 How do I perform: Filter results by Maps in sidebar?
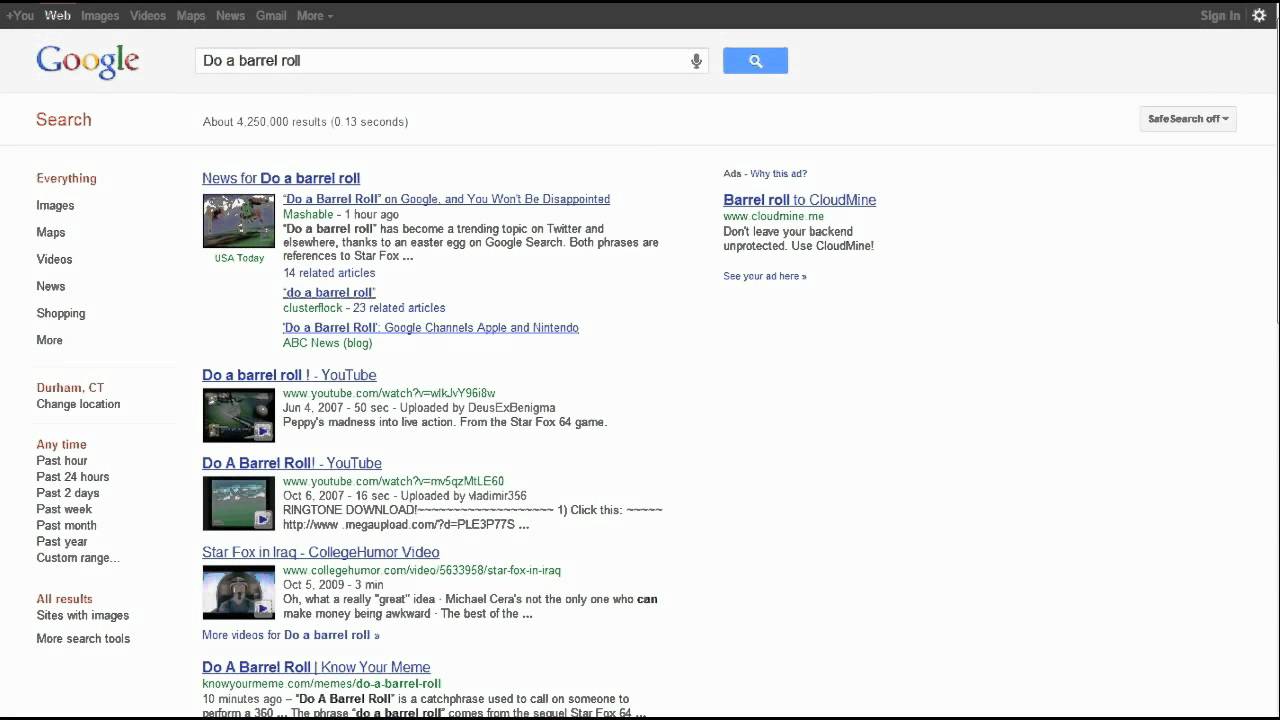coord(51,232)
